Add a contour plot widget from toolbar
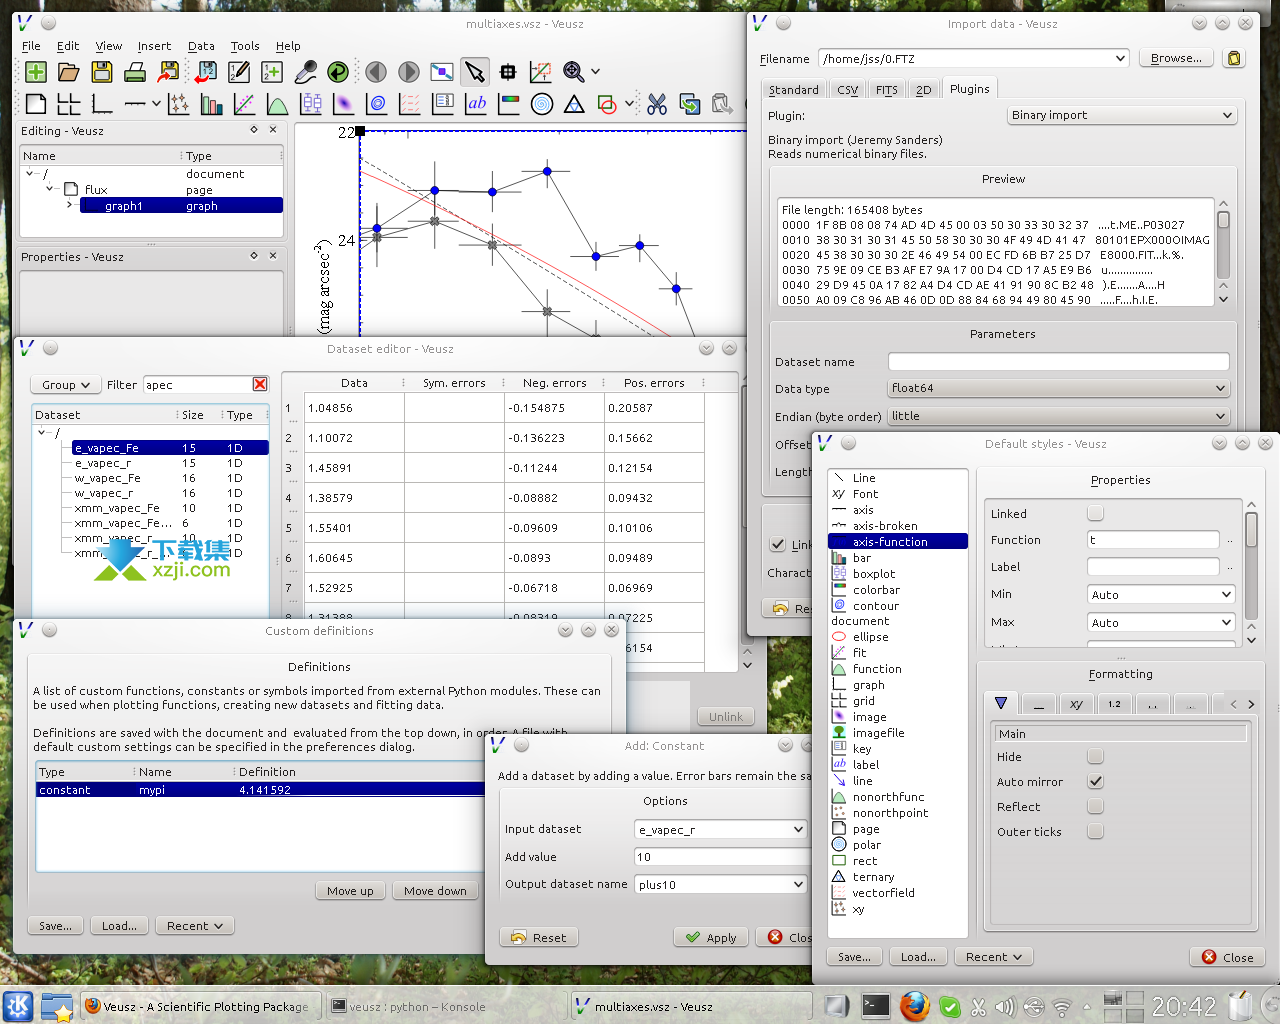The height and width of the screenshot is (1024, 1280). [x=377, y=103]
